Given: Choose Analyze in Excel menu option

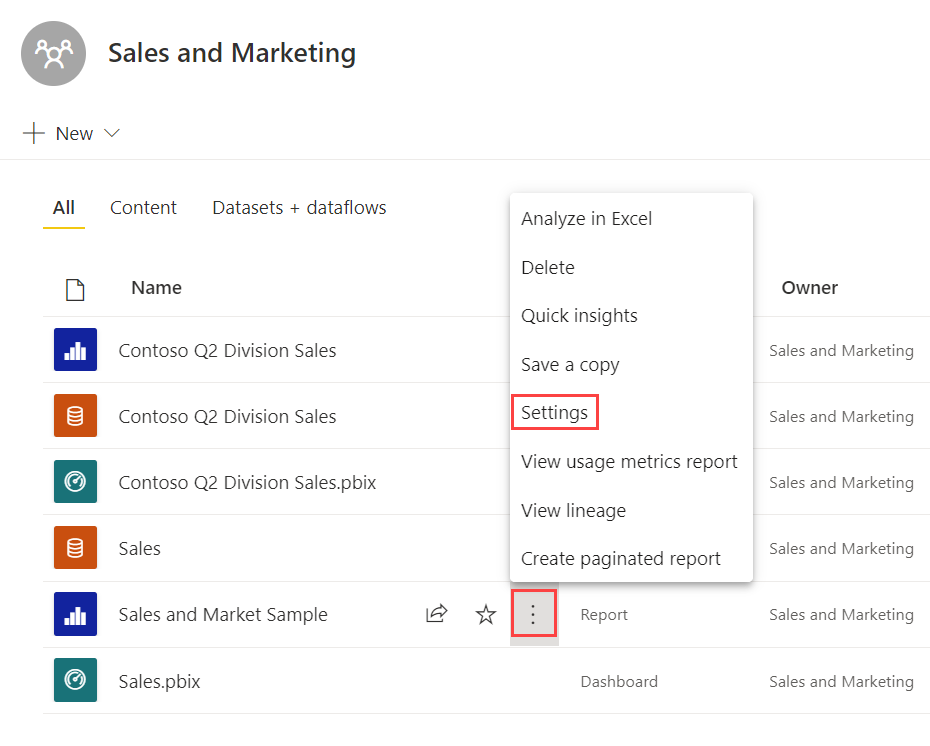Looking at the screenshot, I should click(586, 219).
